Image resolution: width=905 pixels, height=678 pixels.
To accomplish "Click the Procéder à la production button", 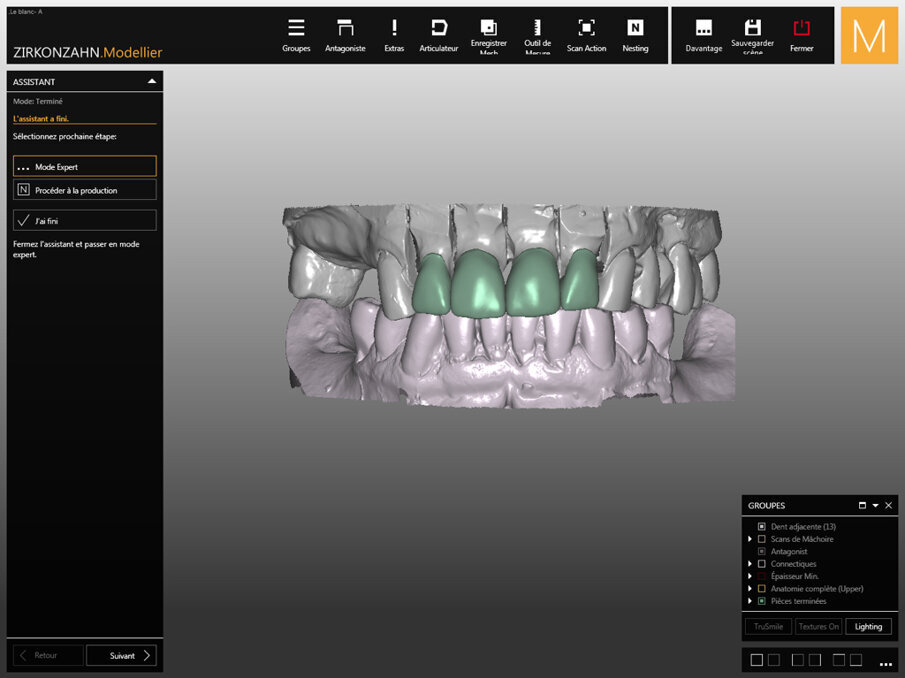I will point(84,190).
